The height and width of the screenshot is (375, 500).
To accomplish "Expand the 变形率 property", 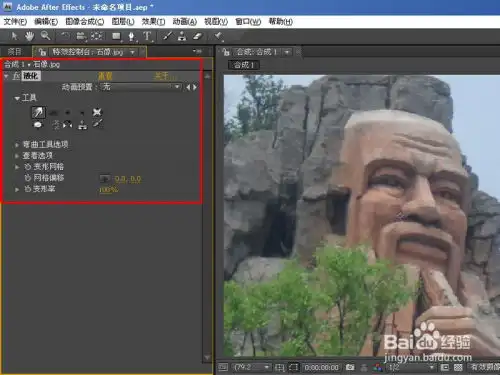I will 17,189.
